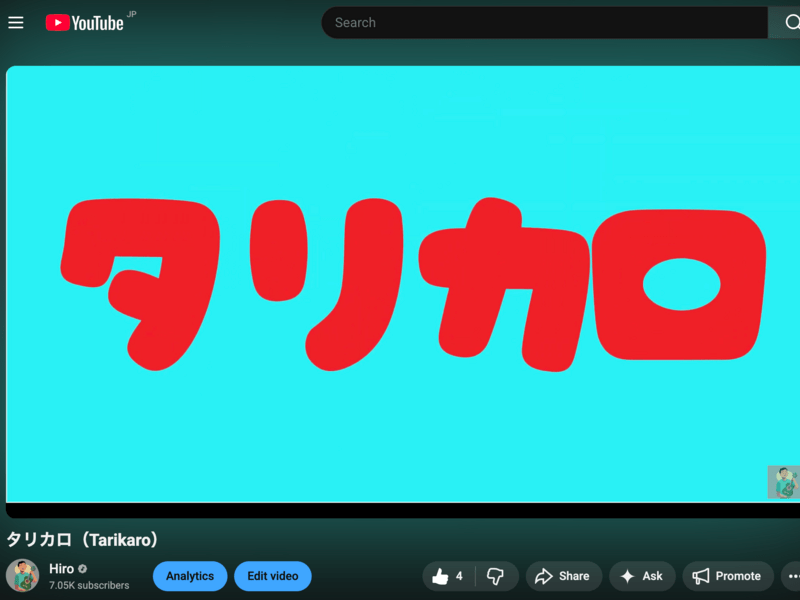Open the Hiro channel name link
Image resolution: width=800 pixels, height=600 pixels.
[61, 568]
